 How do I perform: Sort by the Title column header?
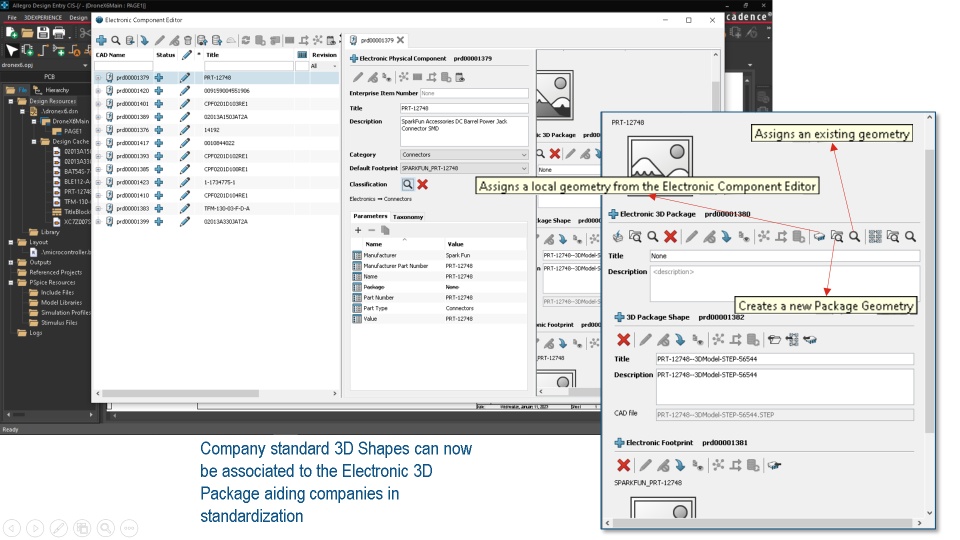coord(212,55)
